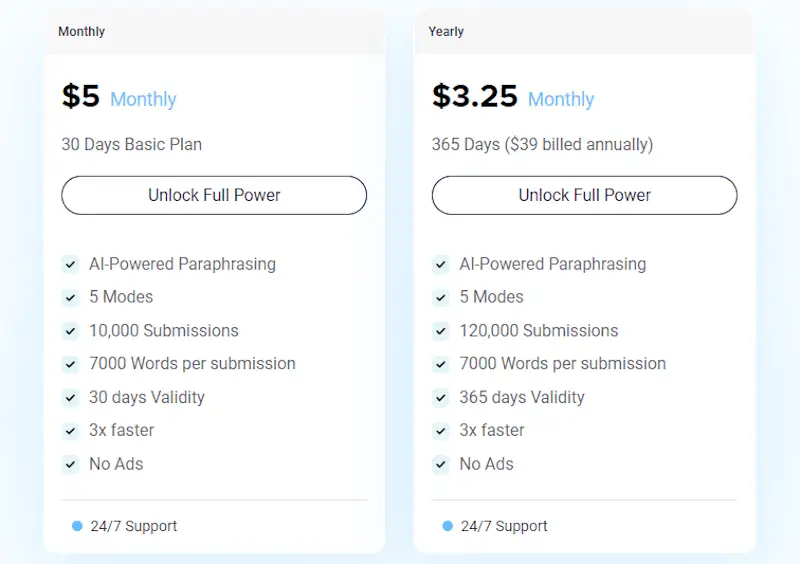Image resolution: width=800 pixels, height=564 pixels.
Task: Click checkmark icon beside 10,000 Submissions
Action: pyautogui.click(x=70, y=331)
